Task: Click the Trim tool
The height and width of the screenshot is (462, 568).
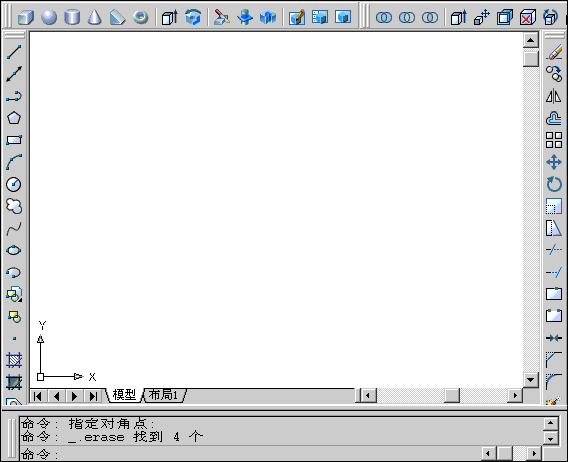Action: pos(554,250)
